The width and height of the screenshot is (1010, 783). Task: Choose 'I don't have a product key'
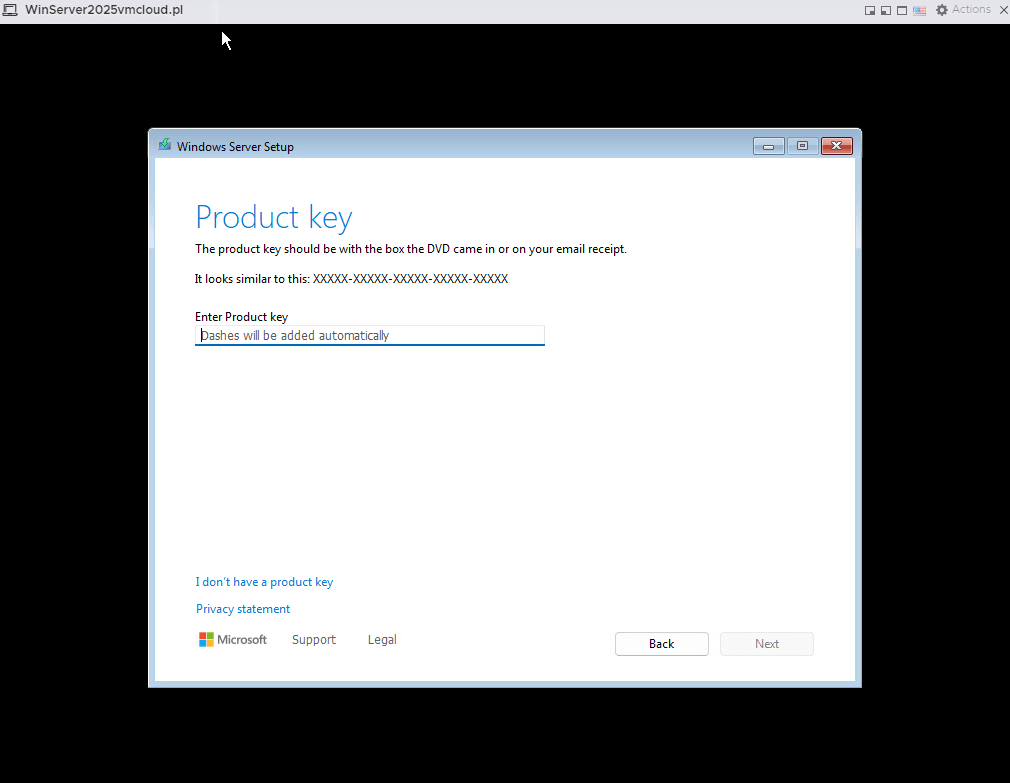coord(264,582)
